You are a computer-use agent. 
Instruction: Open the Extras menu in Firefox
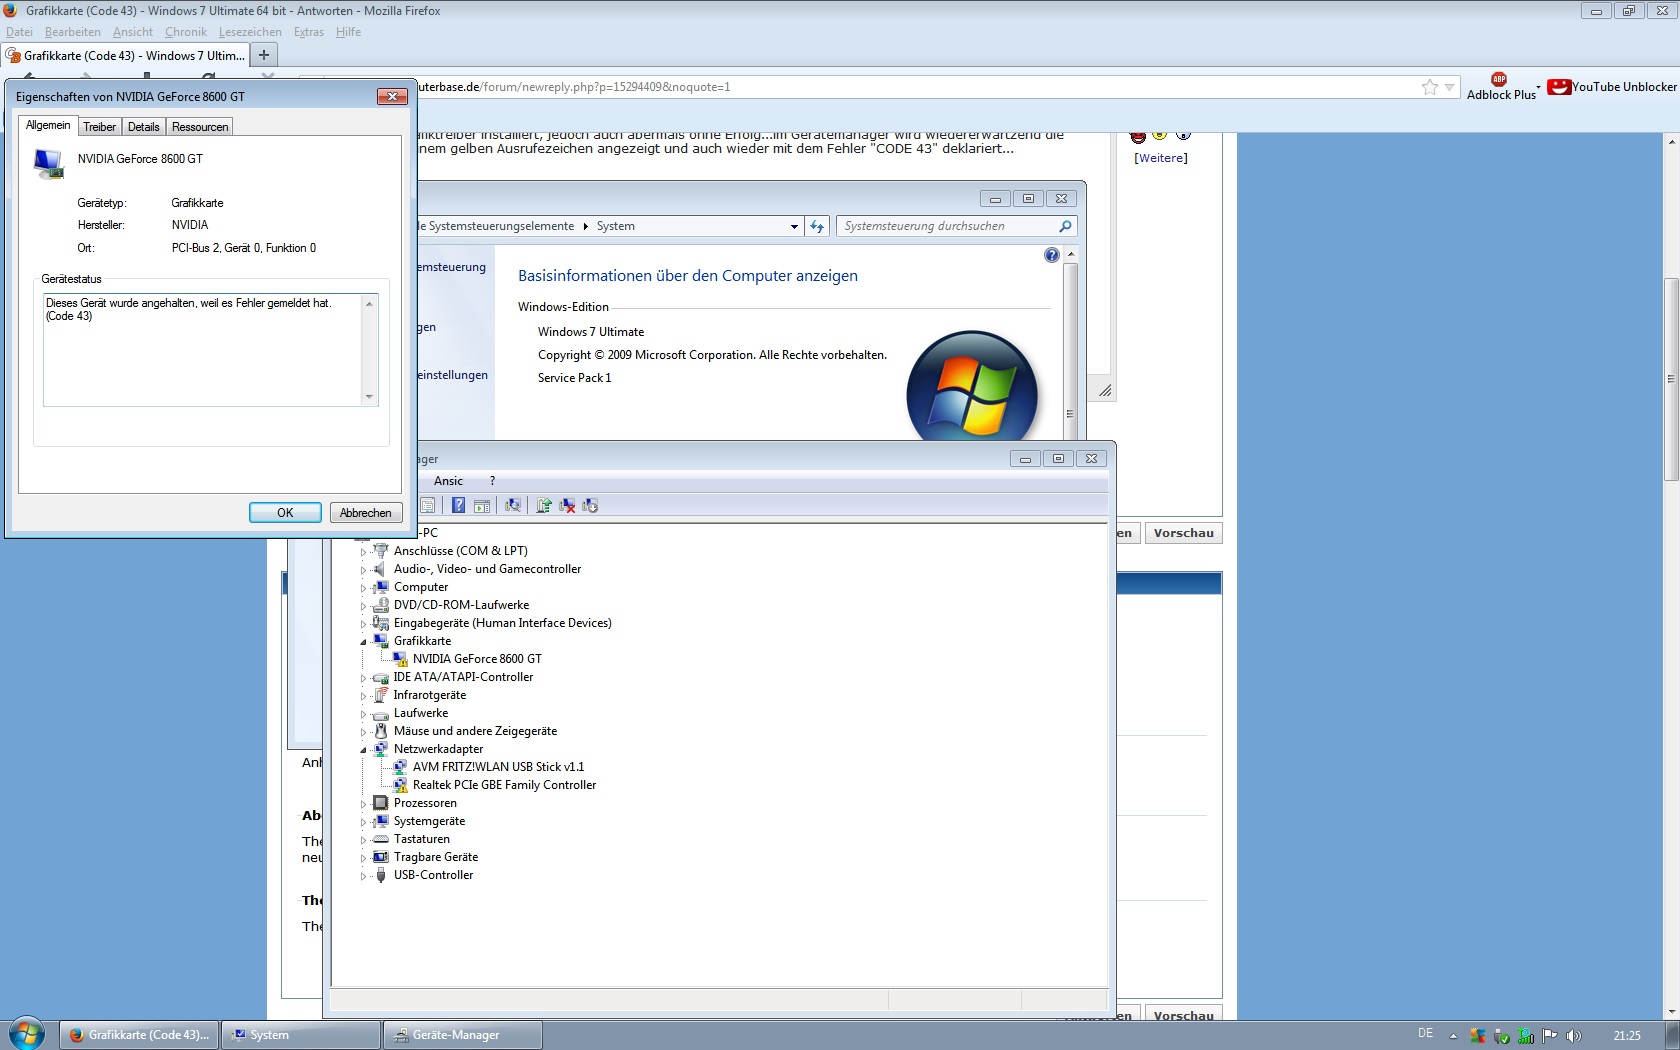pos(308,32)
